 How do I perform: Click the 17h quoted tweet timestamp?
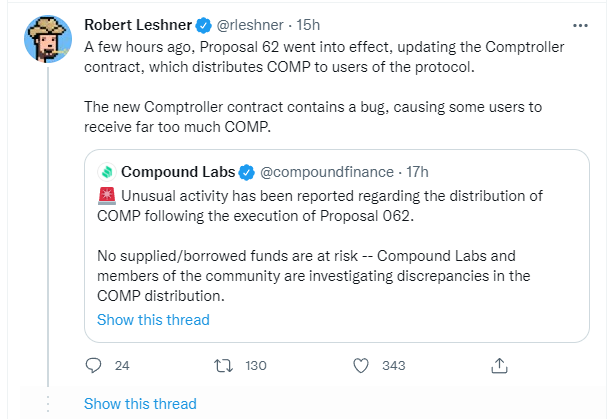414,171
